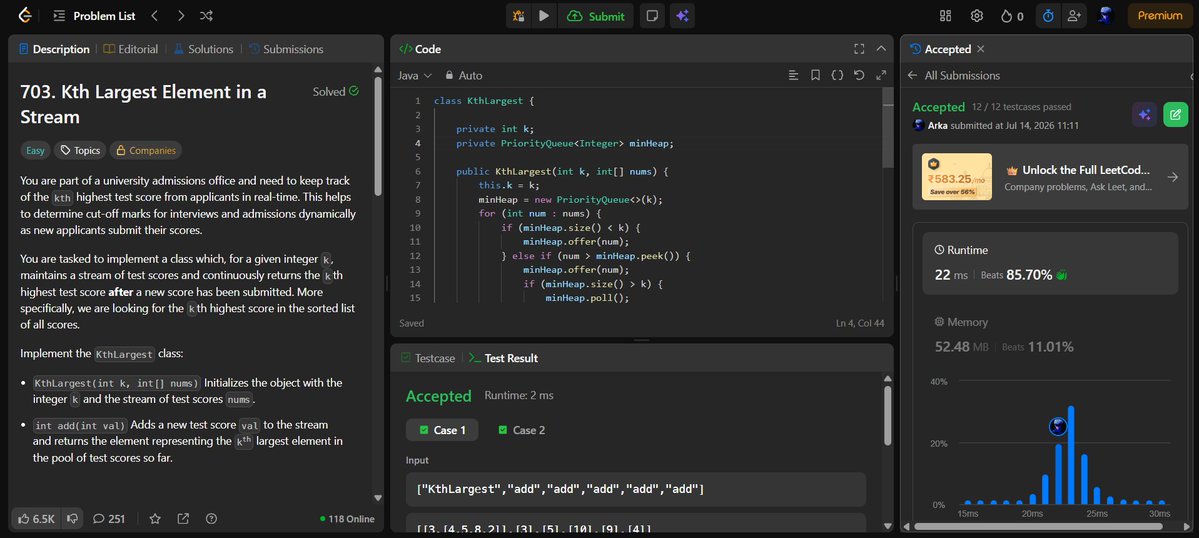1199x538 pixels.
Task: Open the layout grid icon
Action: [x=945, y=15]
